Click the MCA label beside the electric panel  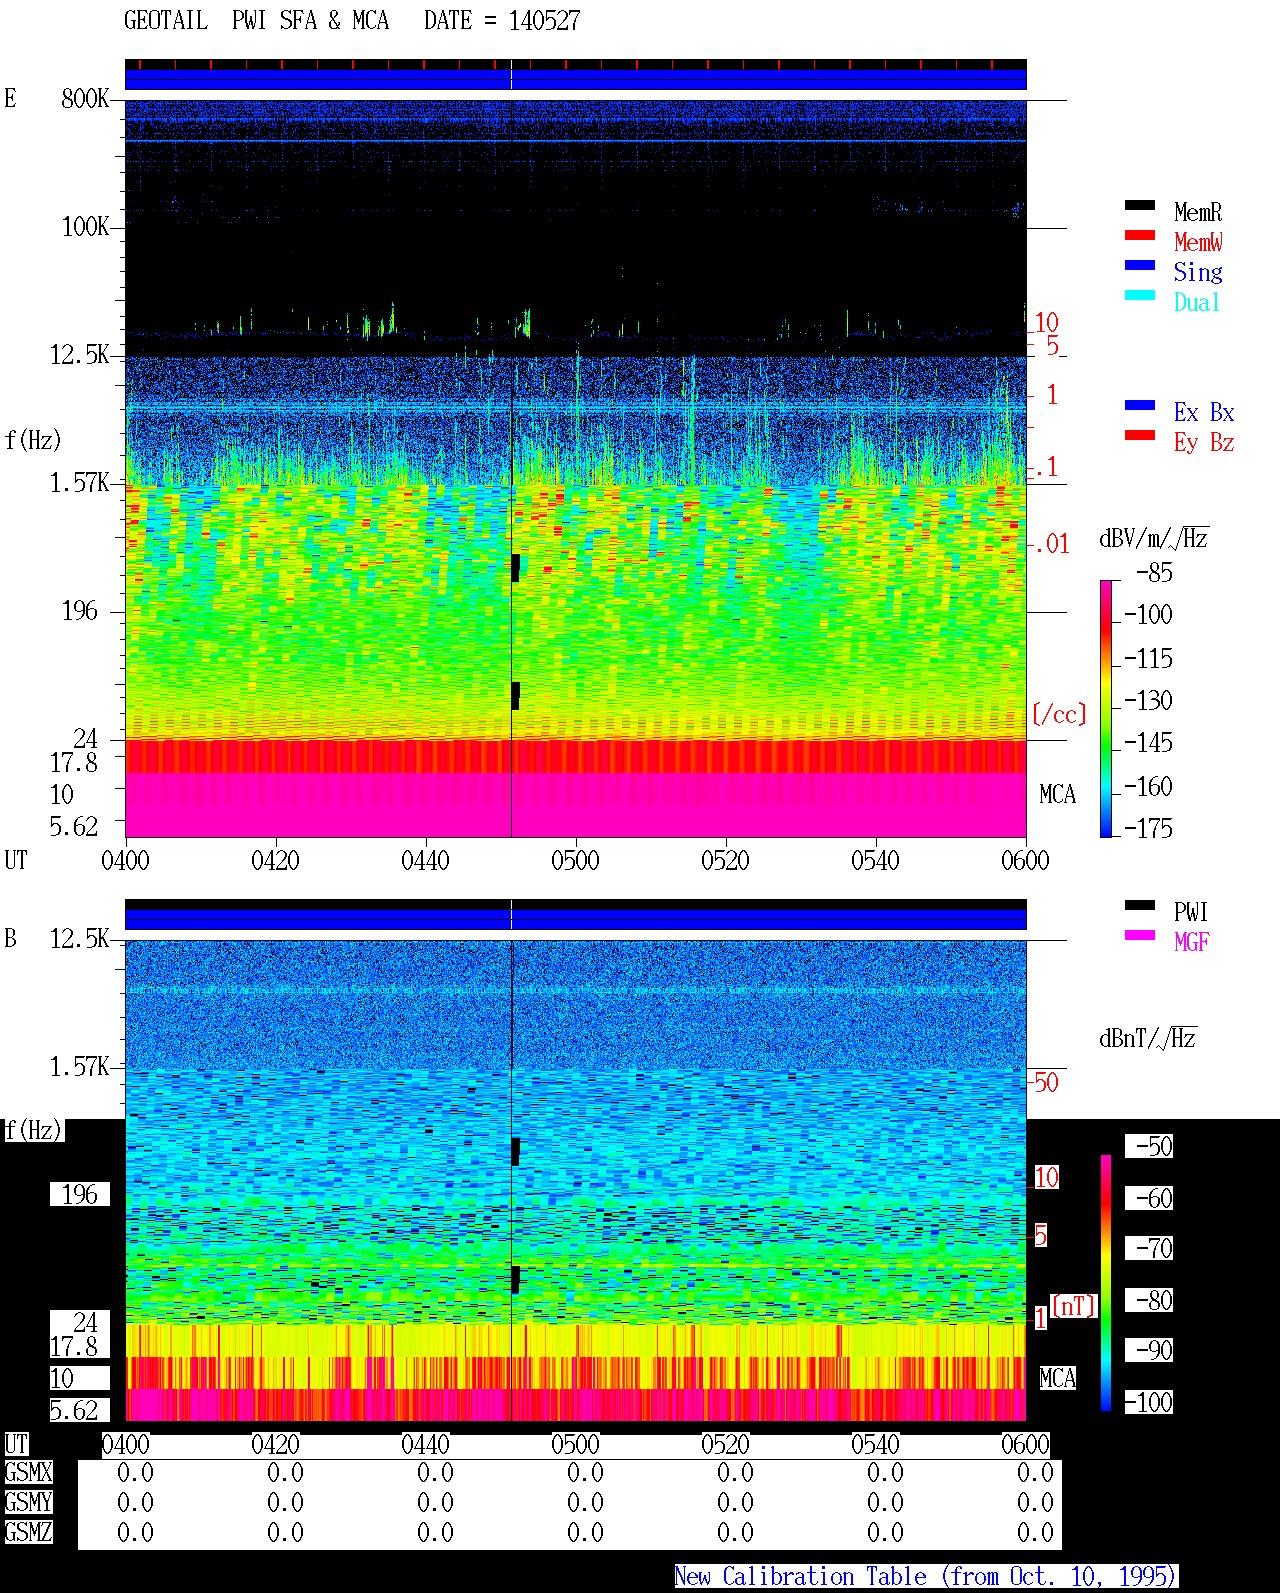coord(1057,795)
